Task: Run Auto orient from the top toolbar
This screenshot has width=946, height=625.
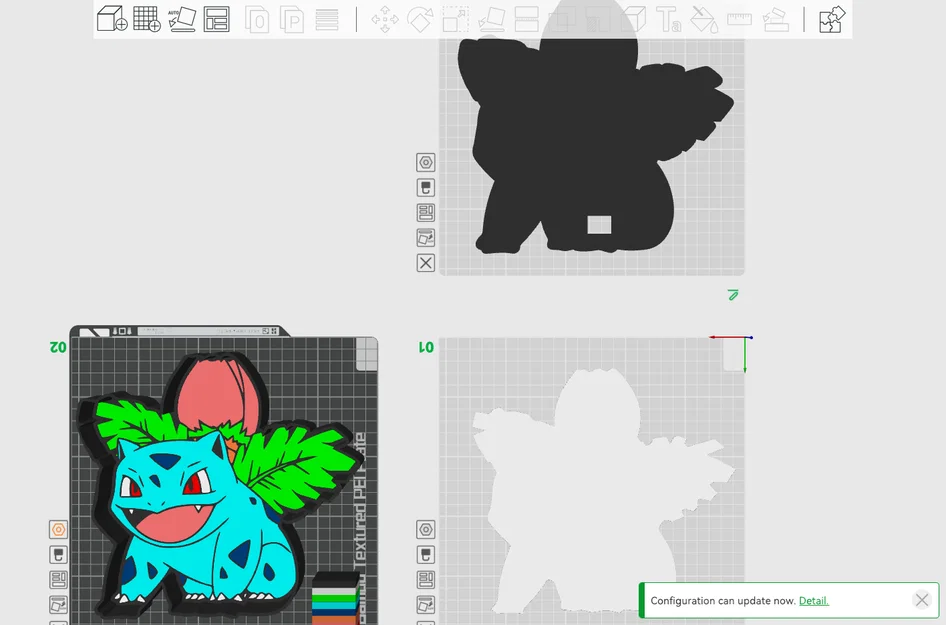Action: 182,19
